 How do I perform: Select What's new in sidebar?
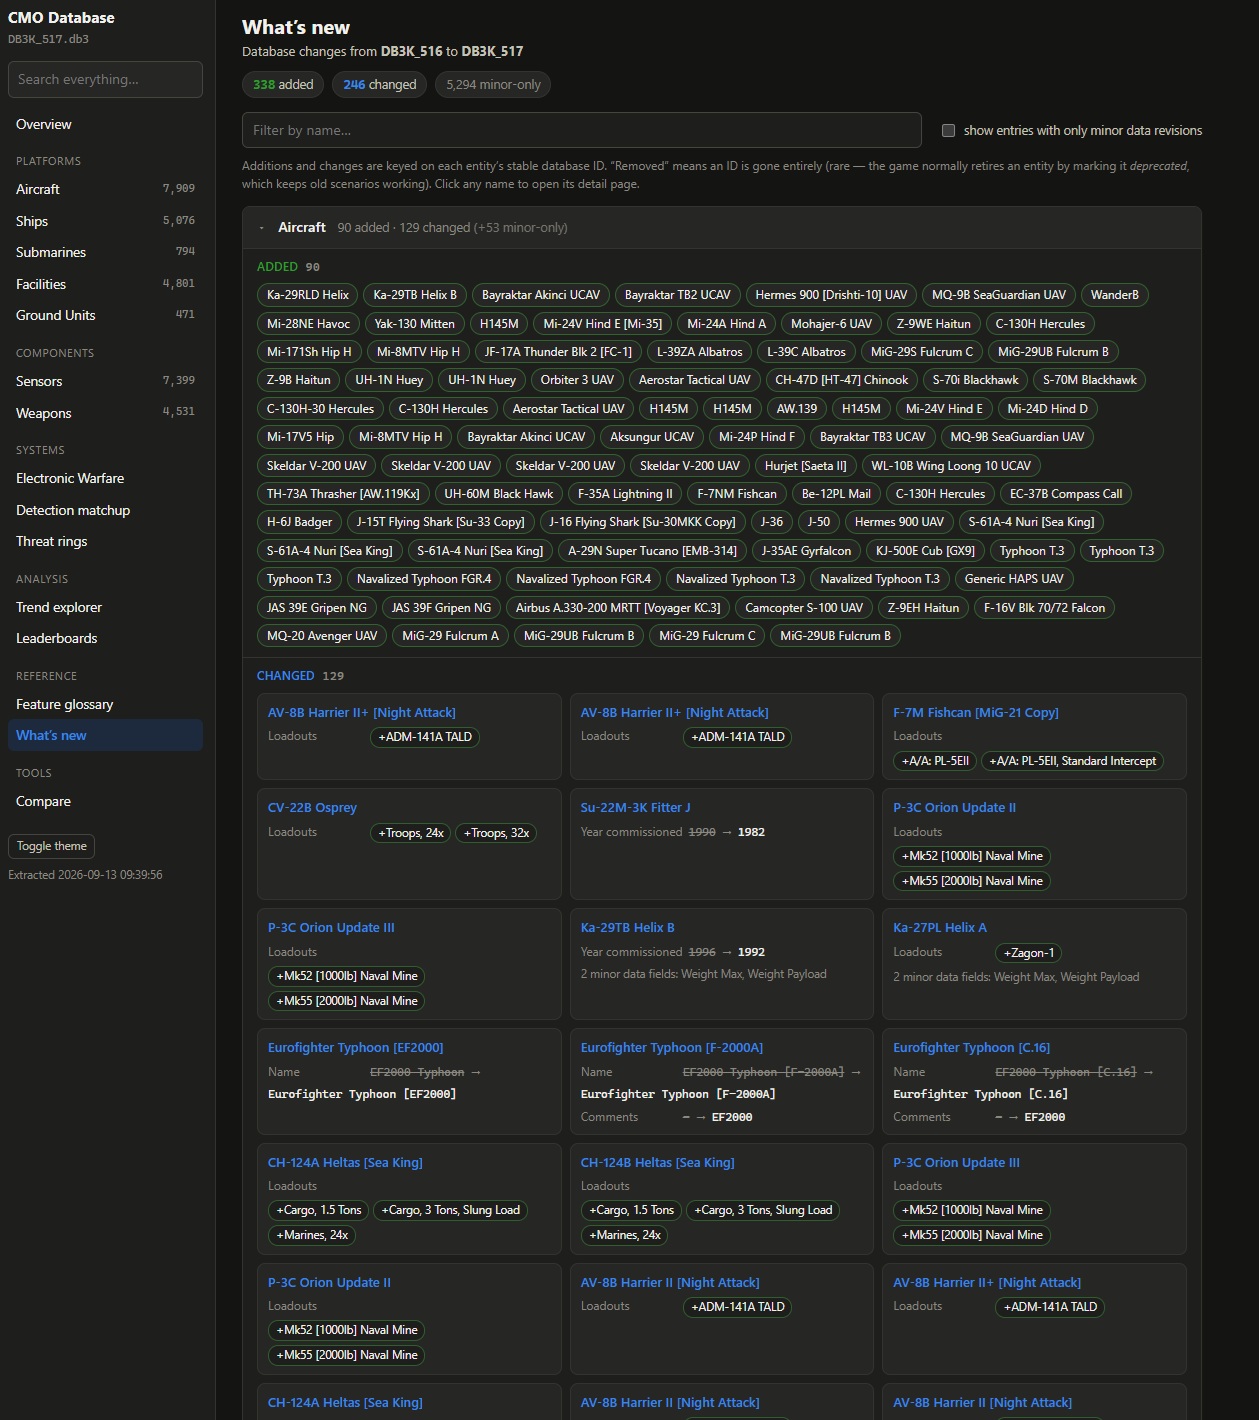[105, 735]
